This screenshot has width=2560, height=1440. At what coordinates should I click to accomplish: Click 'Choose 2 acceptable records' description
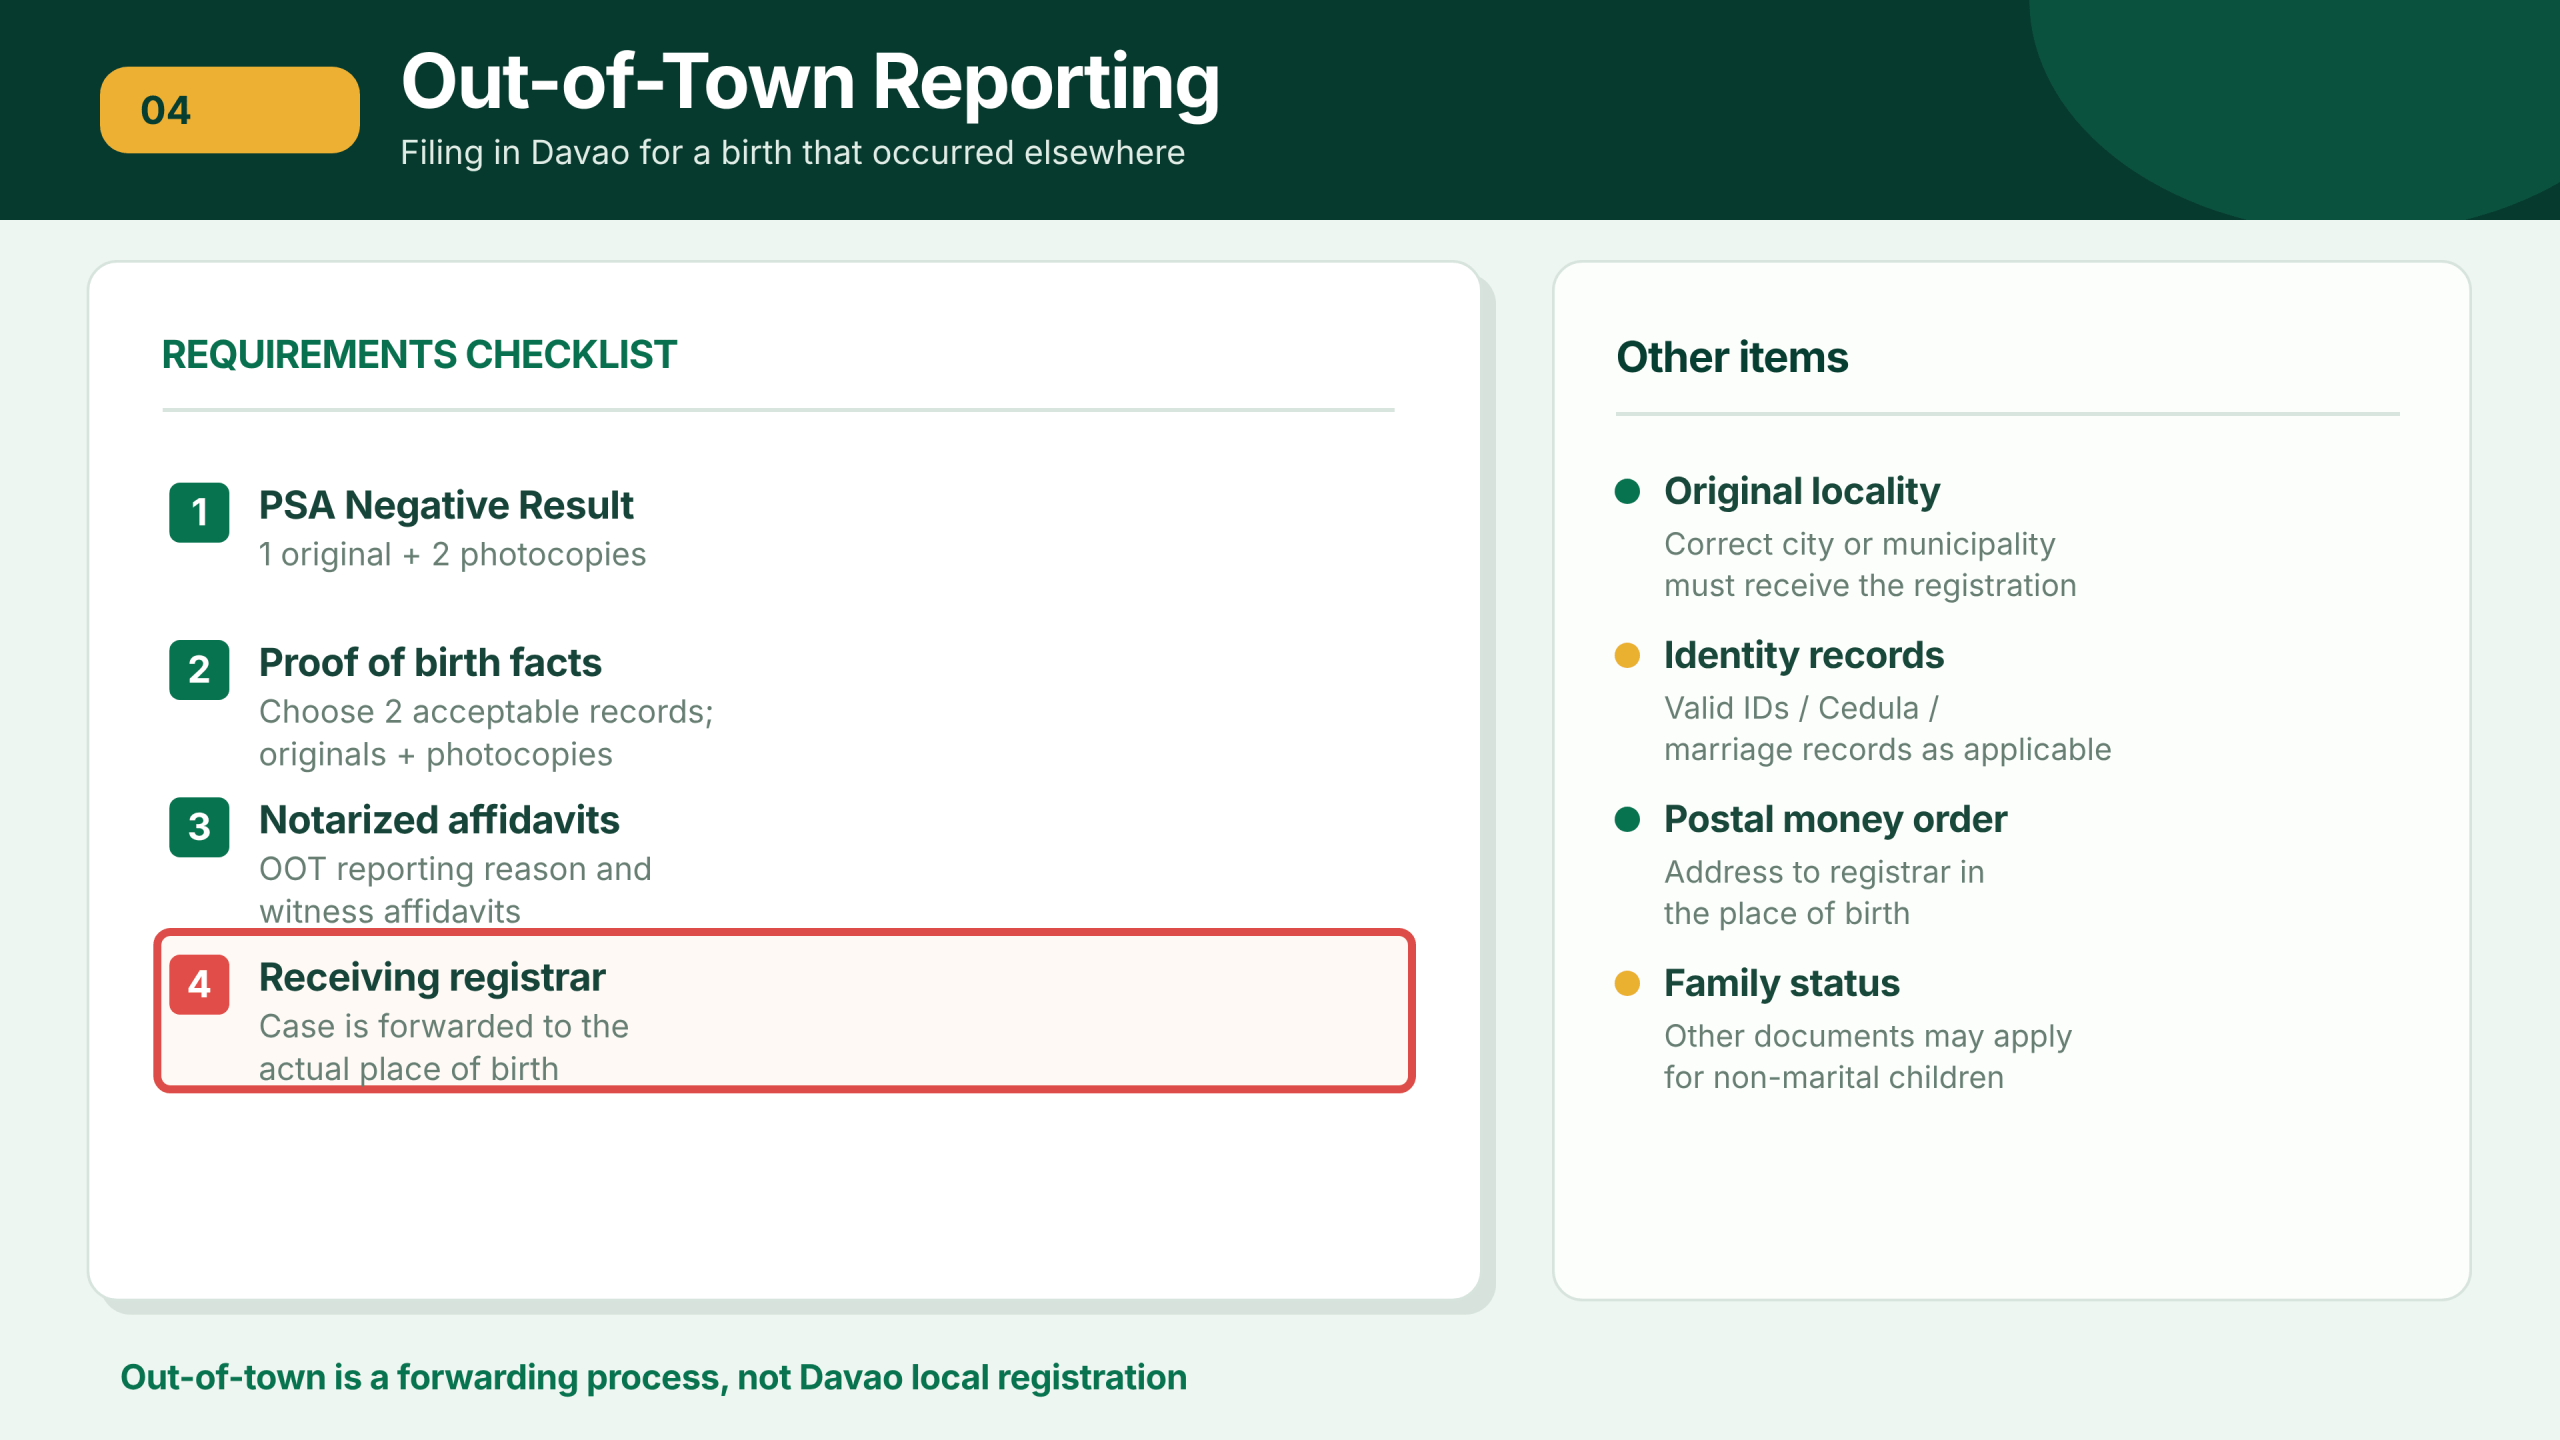(x=486, y=733)
